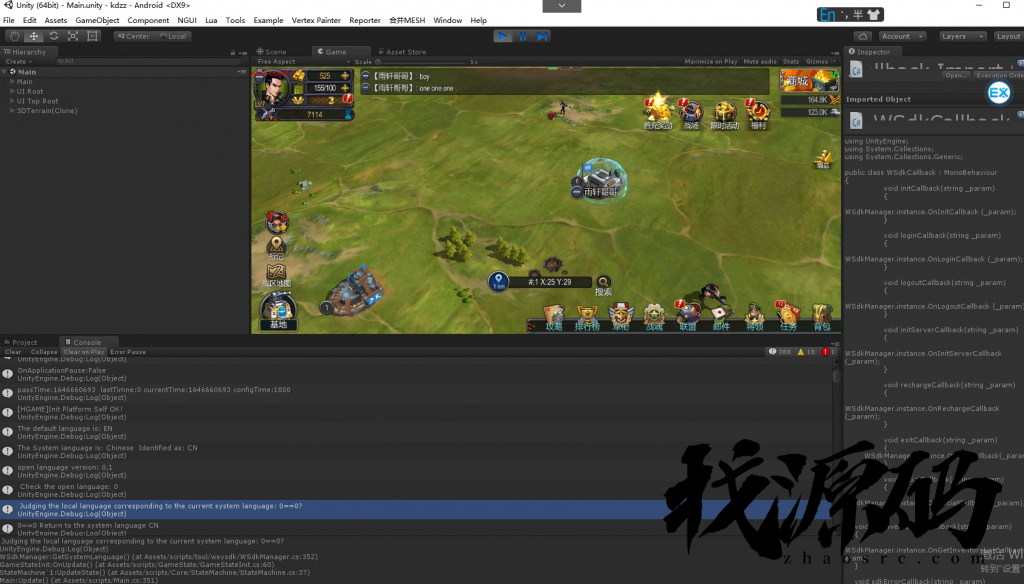Toggle Console Collapse option
Image resolution: width=1024 pixels, height=584 pixels.
[44, 352]
